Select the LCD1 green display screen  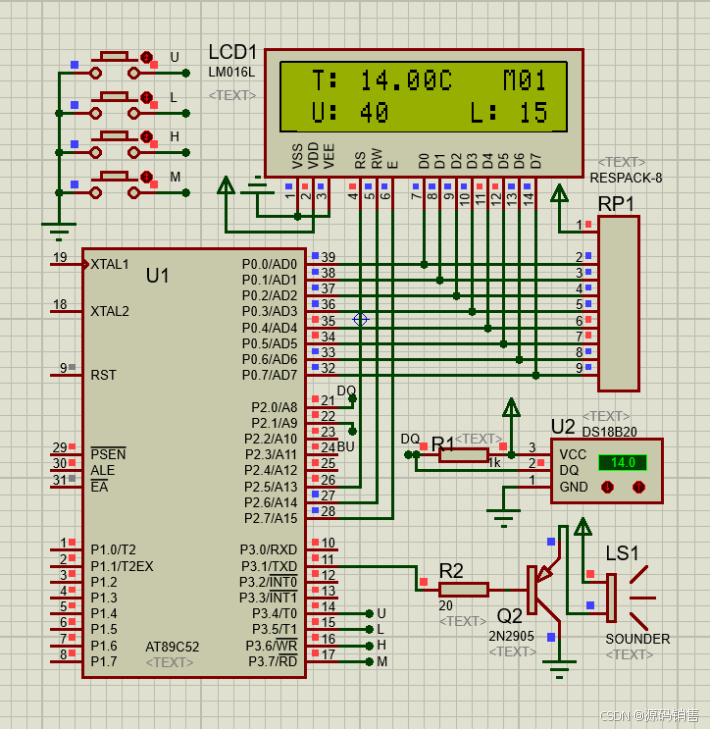point(424,97)
